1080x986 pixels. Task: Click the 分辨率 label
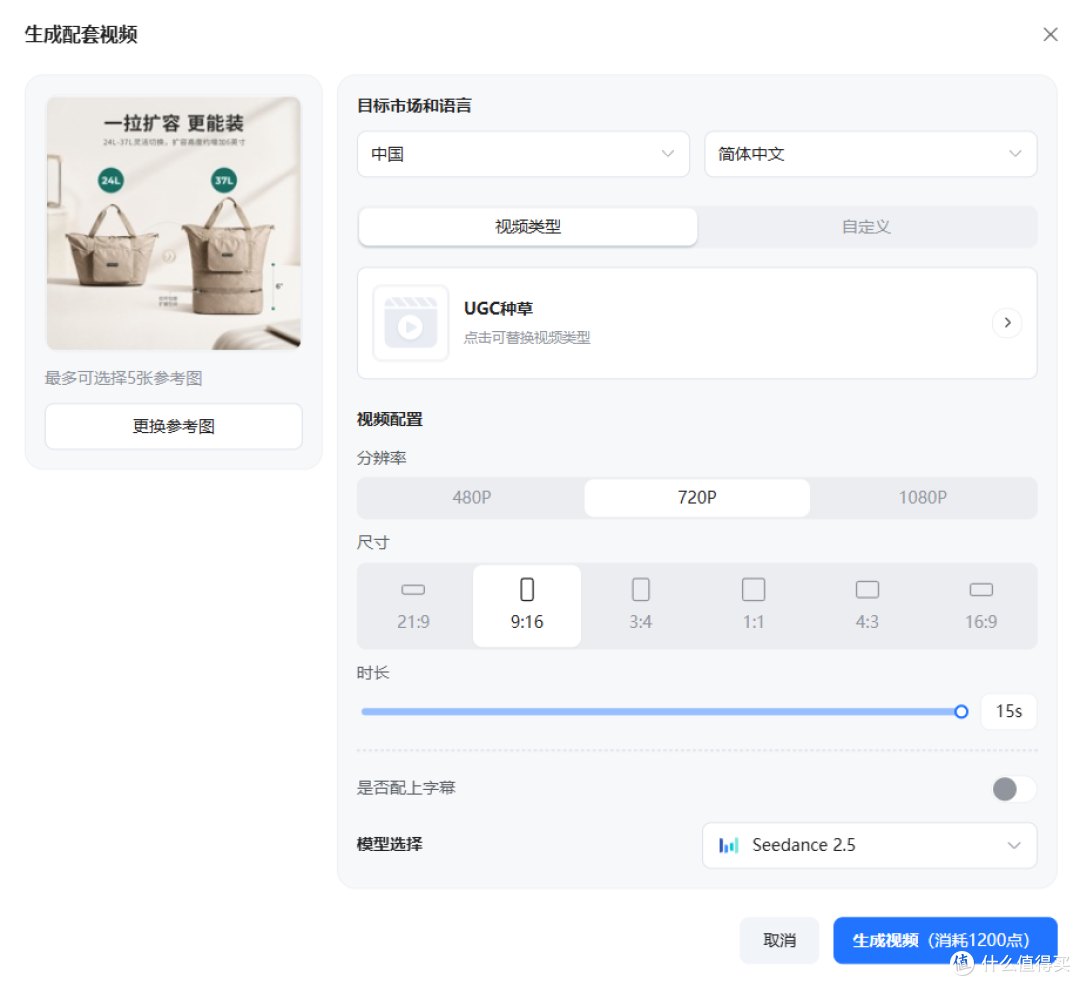(x=382, y=458)
